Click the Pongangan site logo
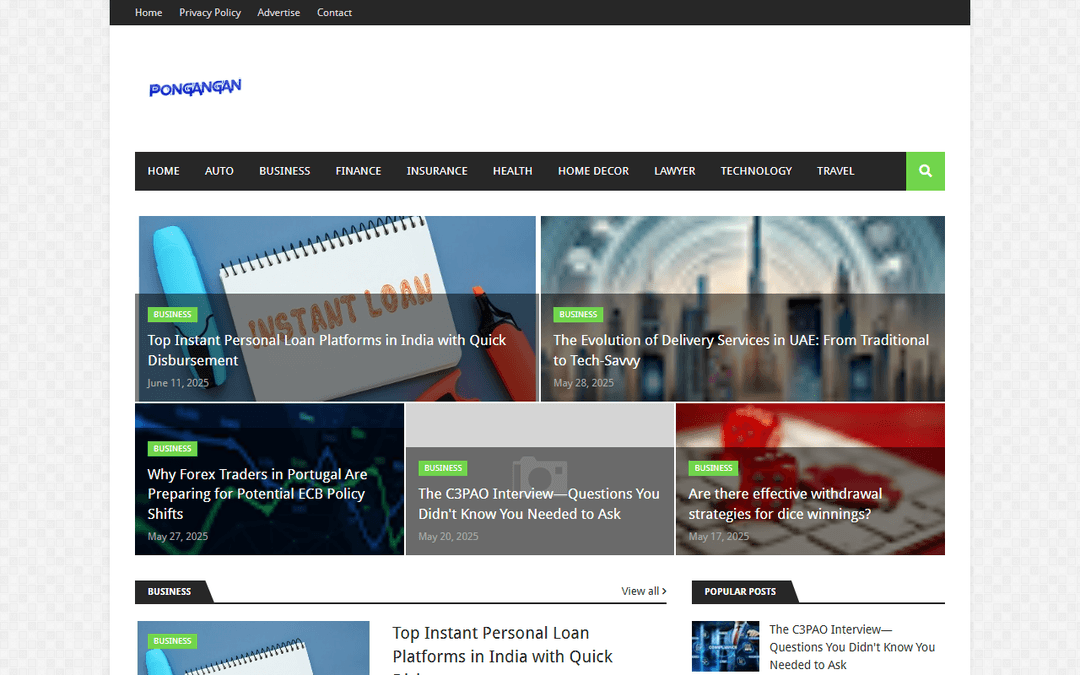 tap(195, 87)
